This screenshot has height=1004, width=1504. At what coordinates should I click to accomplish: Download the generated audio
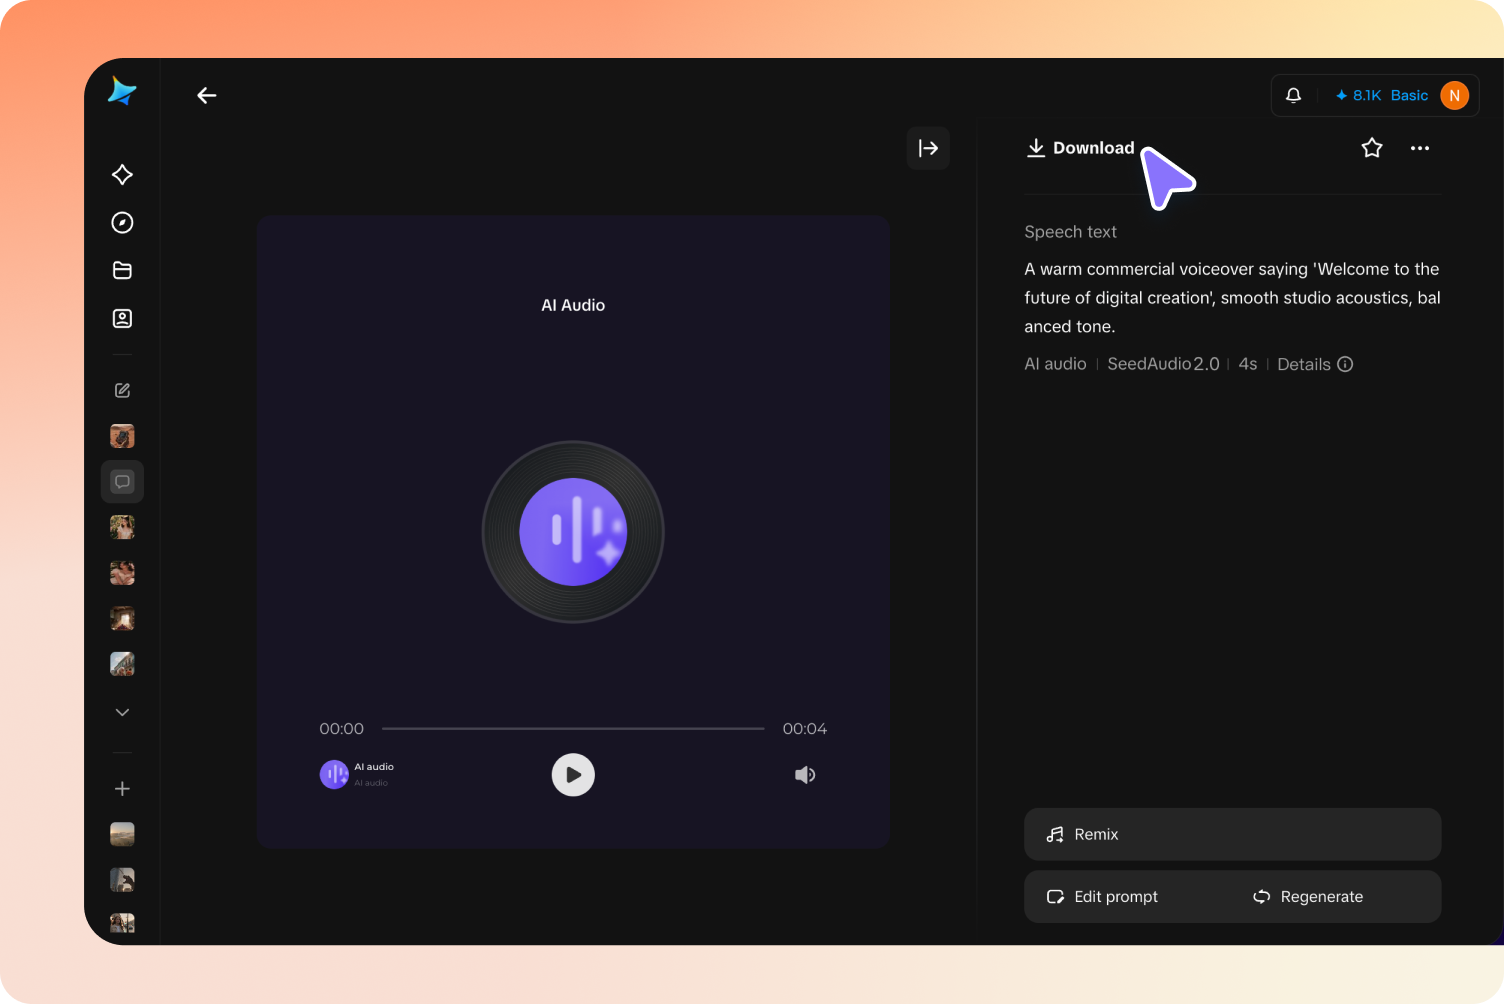(1081, 148)
